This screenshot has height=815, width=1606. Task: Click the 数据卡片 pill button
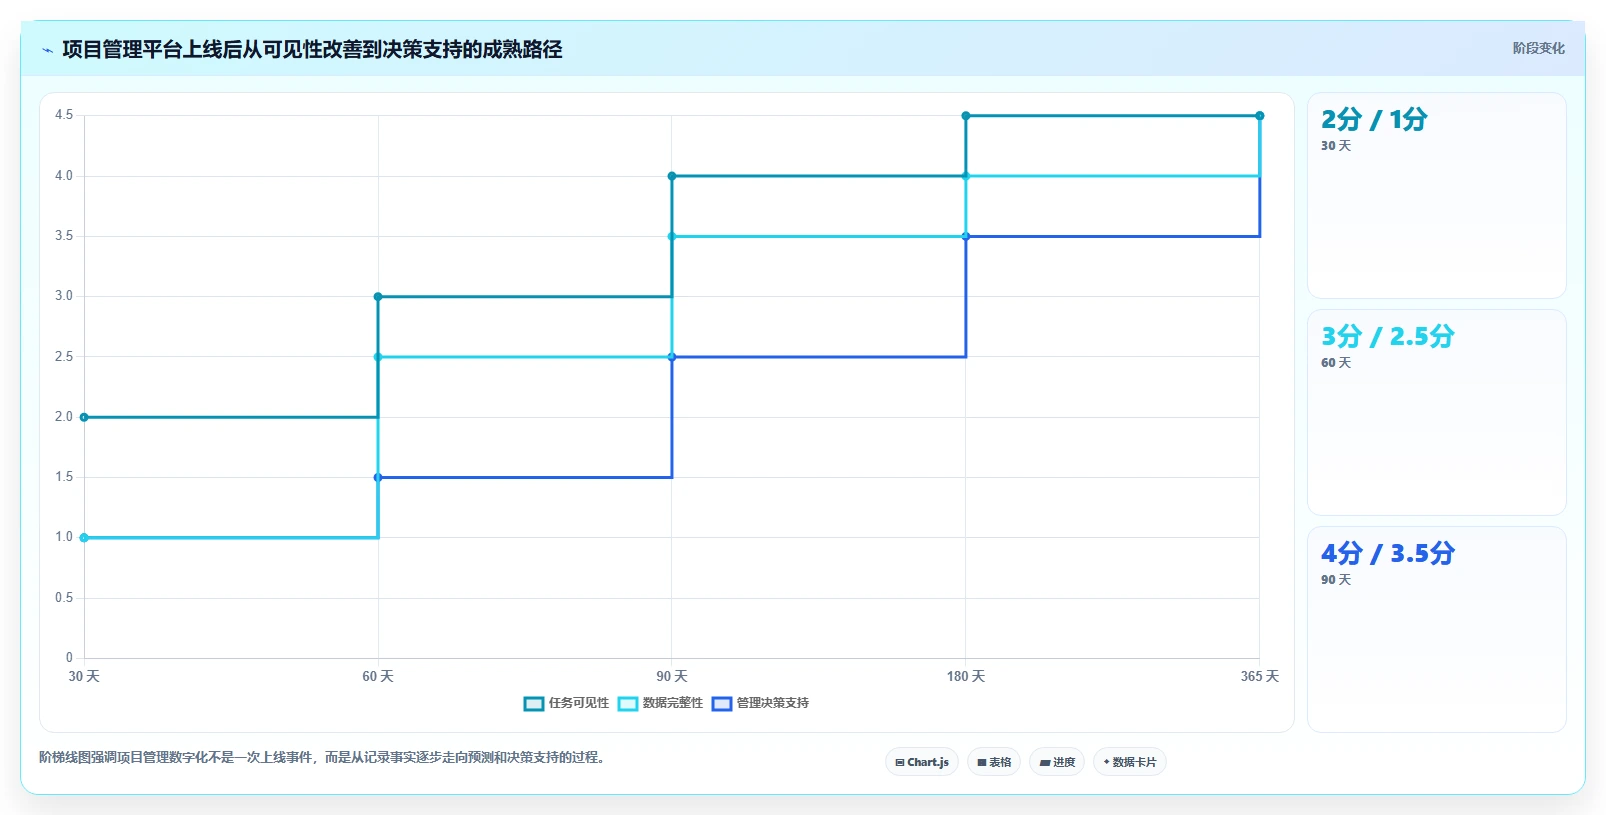click(1130, 762)
